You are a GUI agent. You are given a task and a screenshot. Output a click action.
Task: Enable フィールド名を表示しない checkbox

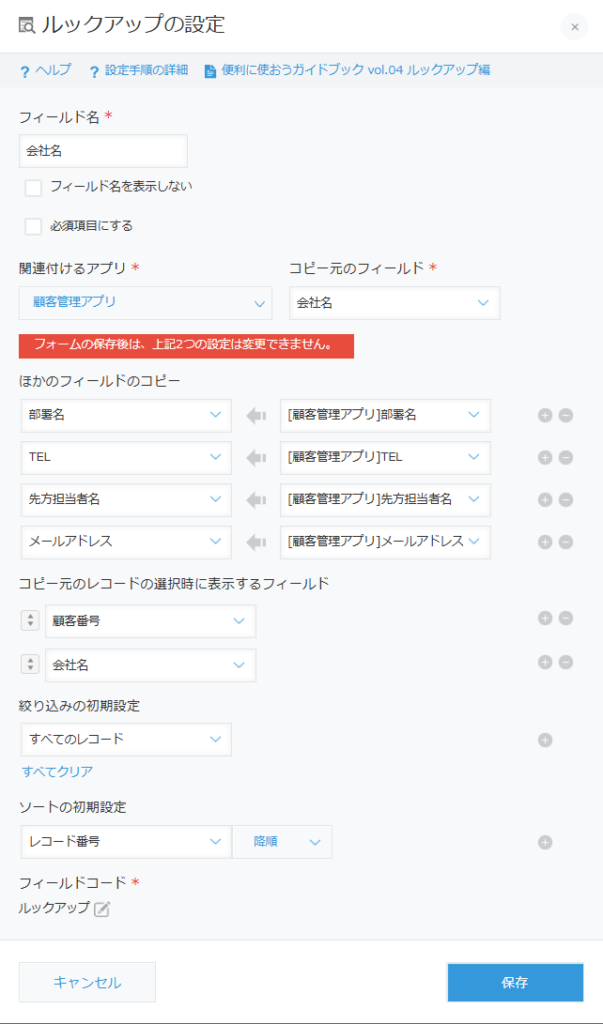pos(34,187)
